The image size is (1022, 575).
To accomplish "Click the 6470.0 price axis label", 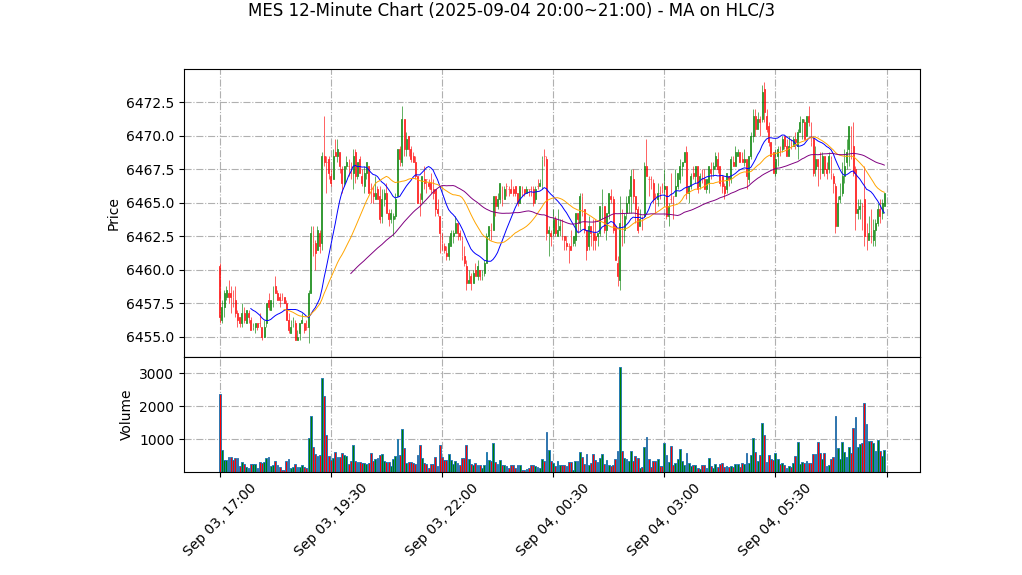I will coord(150,136).
